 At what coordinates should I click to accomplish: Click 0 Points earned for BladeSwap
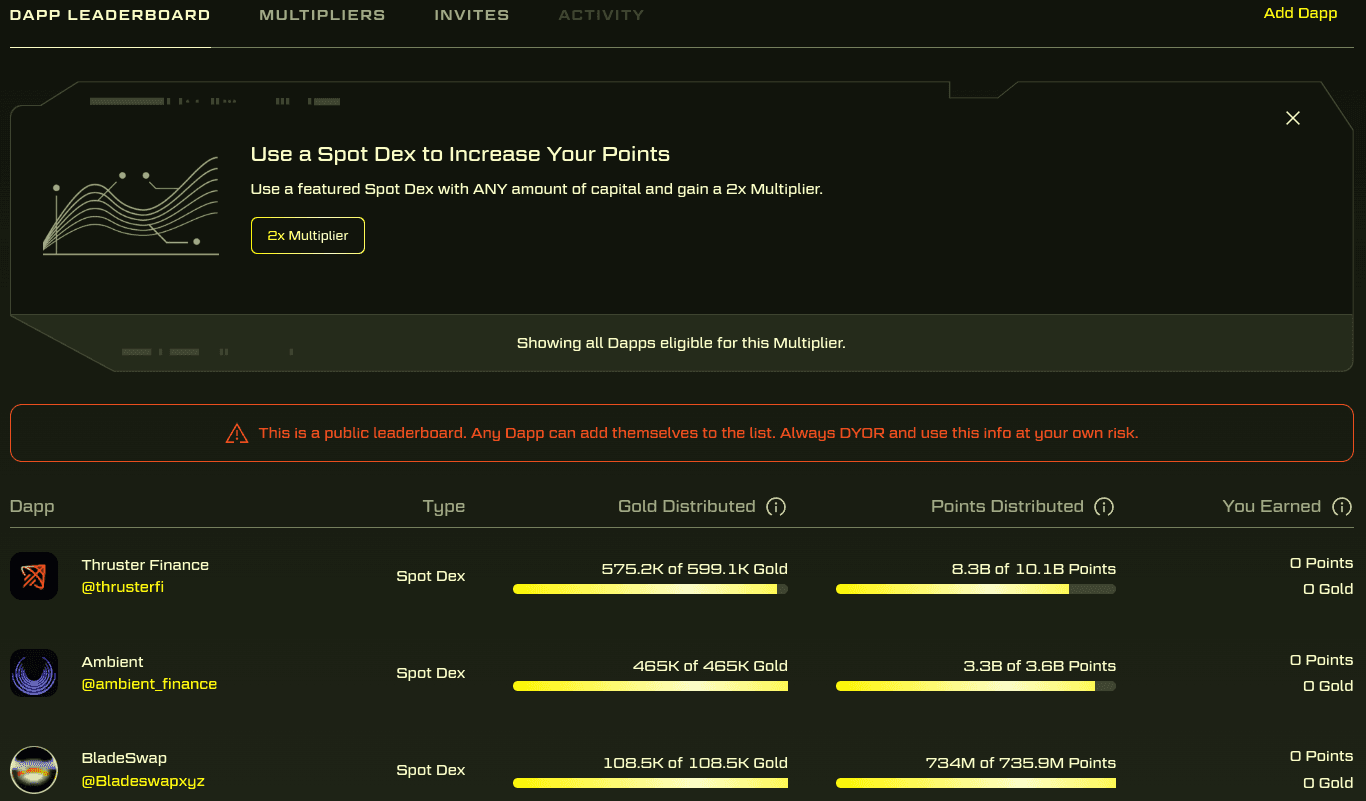1321,756
